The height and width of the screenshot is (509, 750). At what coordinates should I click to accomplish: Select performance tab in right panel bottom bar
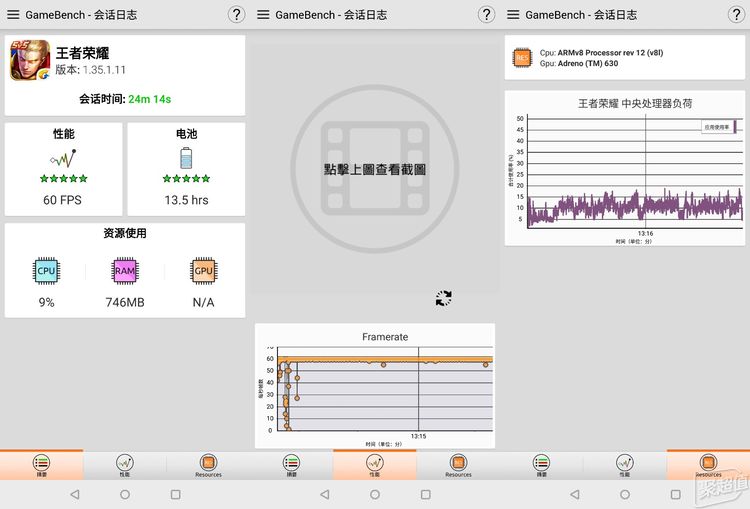pos(625,465)
